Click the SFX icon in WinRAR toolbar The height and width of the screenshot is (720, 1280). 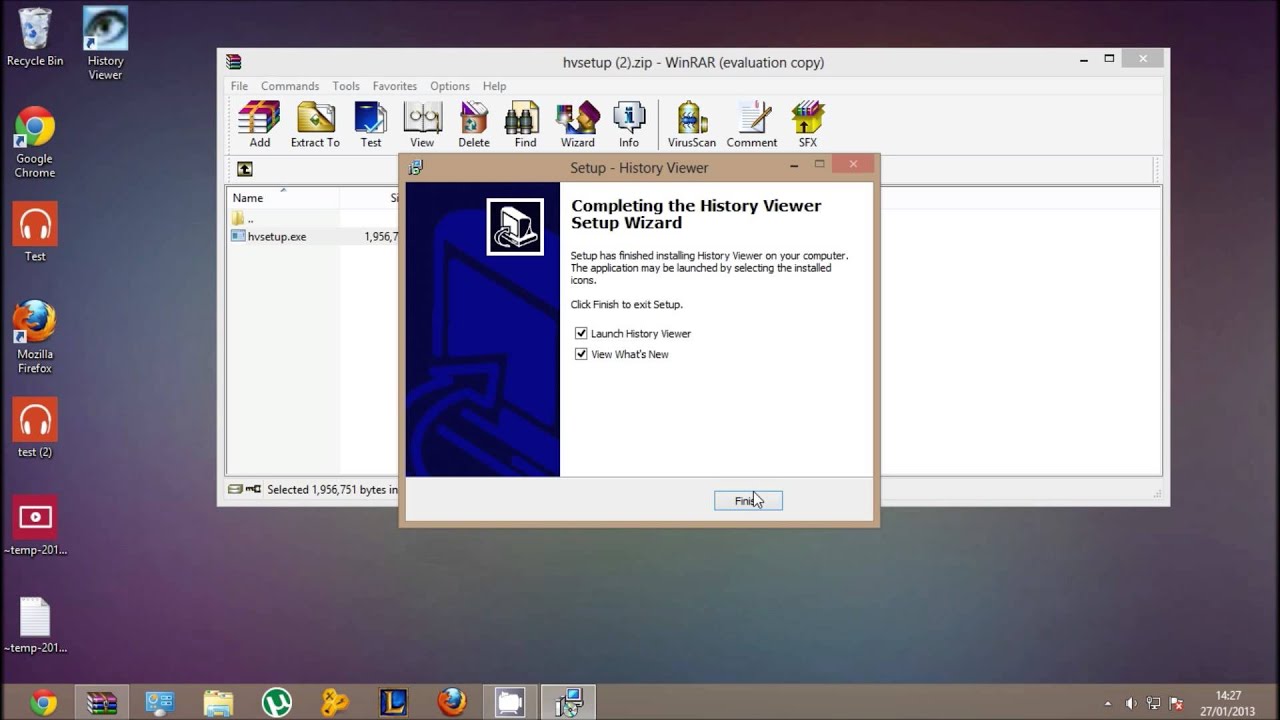tap(808, 124)
